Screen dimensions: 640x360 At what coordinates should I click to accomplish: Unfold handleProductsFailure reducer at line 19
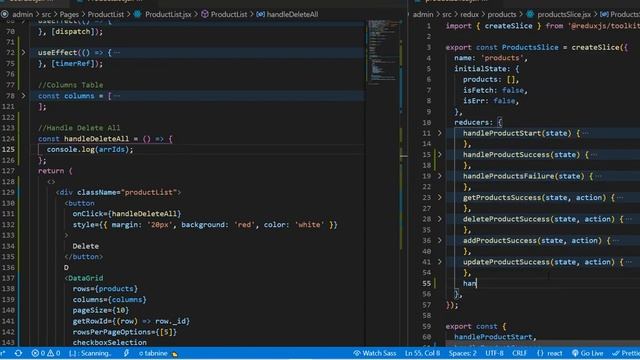(x=440, y=176)
